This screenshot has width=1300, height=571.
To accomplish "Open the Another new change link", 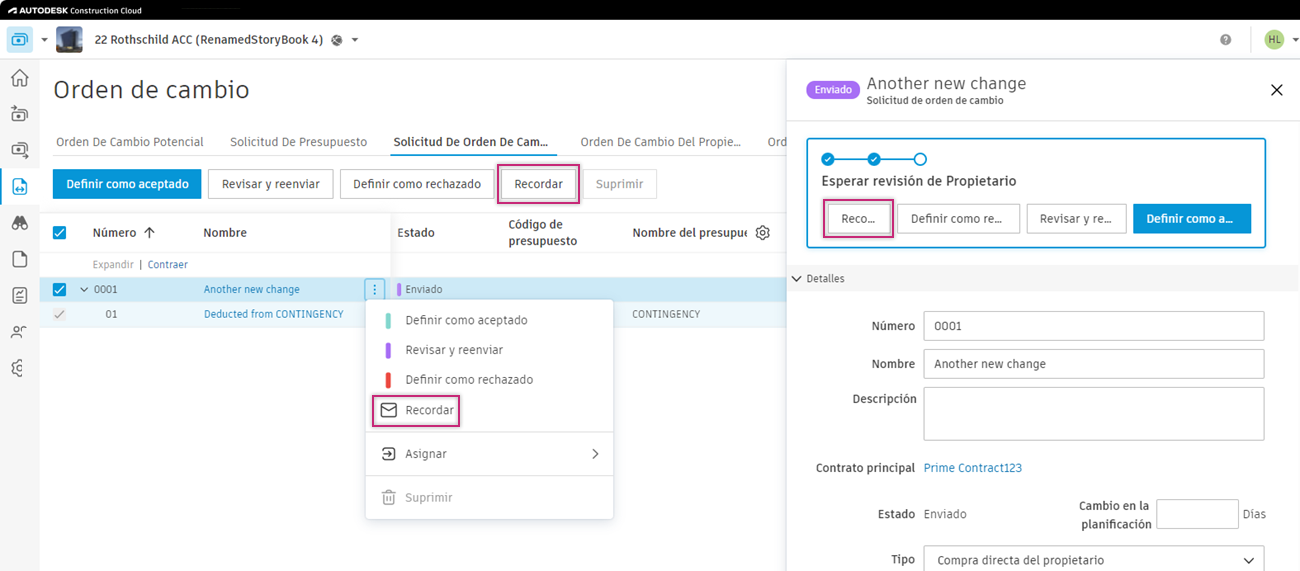I will 251,289.
